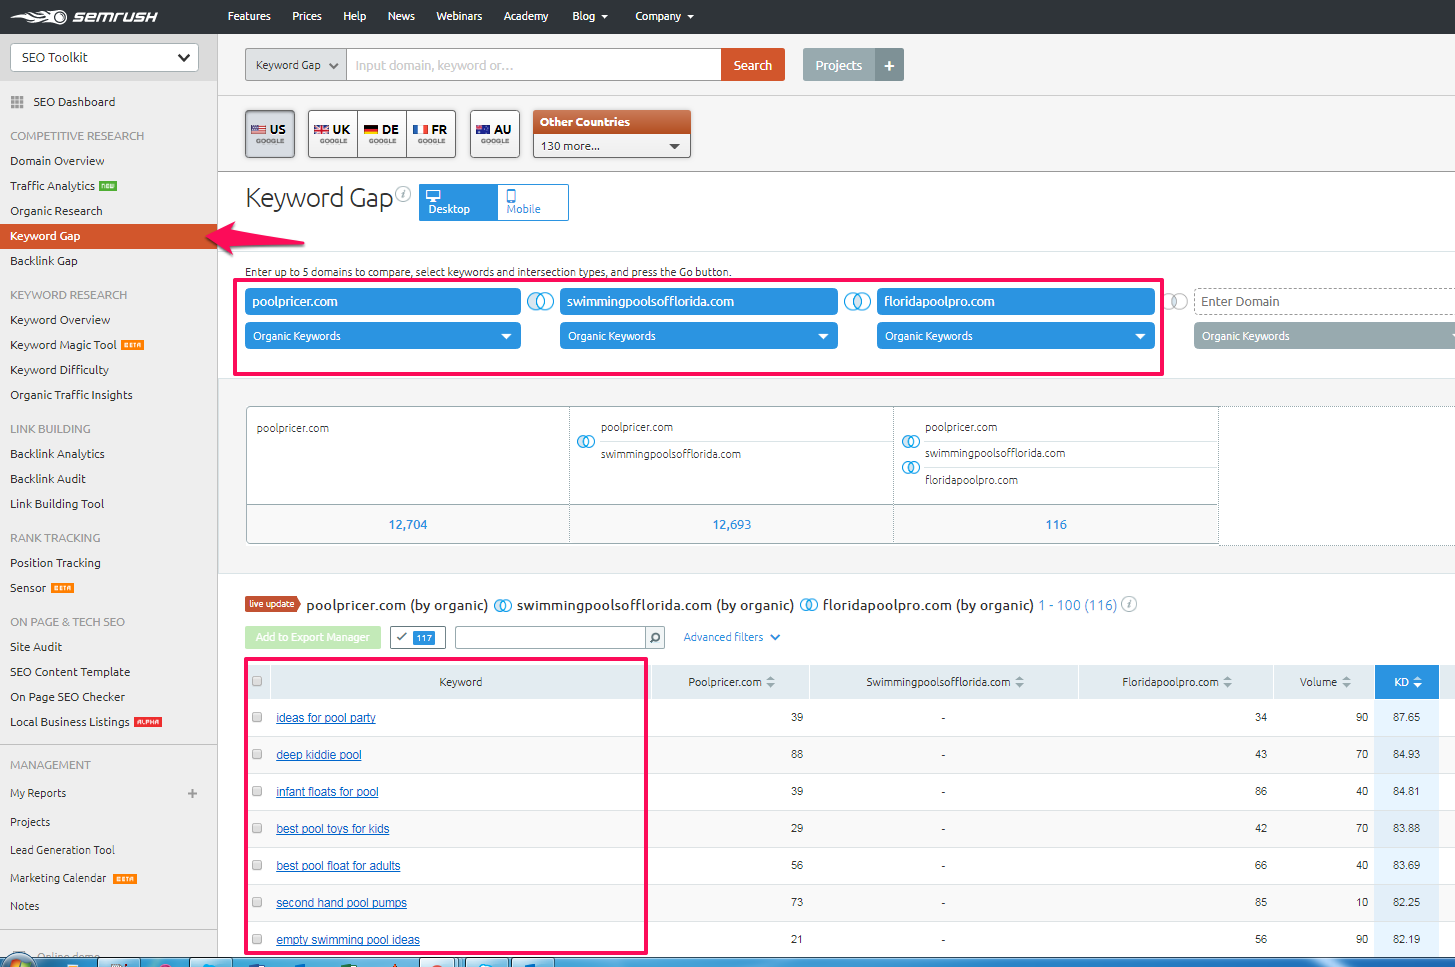Open Backlink Gap in sidebar
Screen dimensions: 1455x967
pos(44,261)
